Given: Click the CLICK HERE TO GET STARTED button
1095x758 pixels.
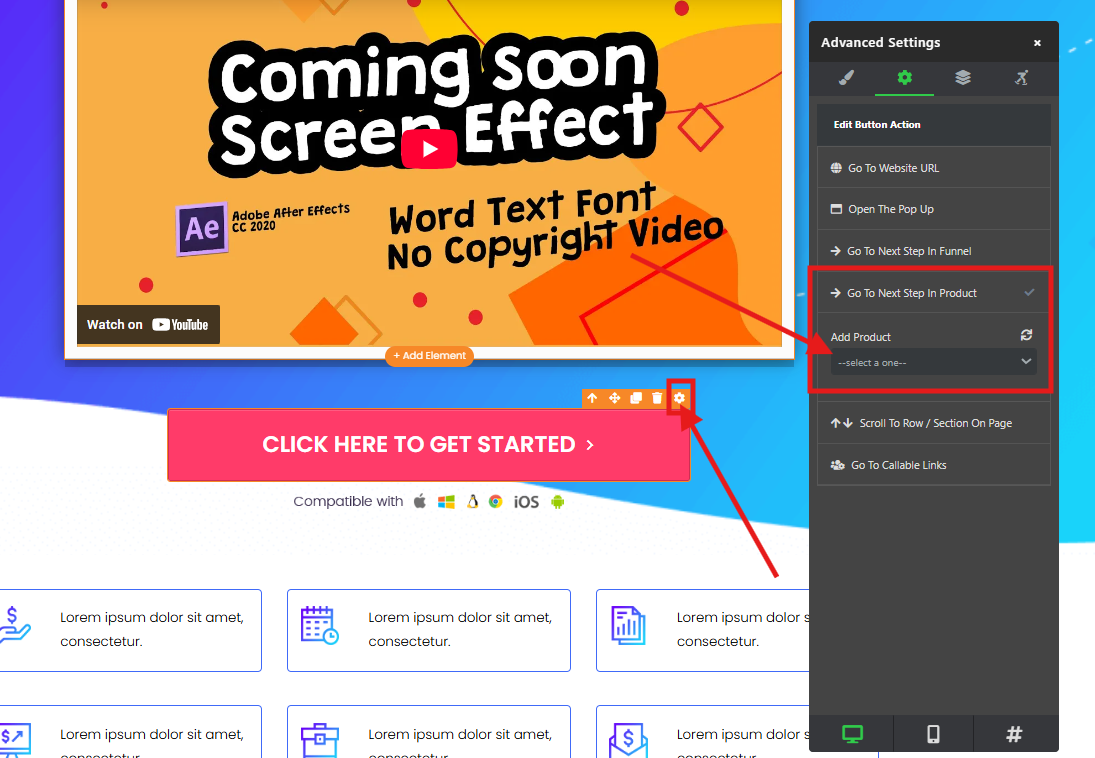Looking at the screenshot, I should coord(429,445).
